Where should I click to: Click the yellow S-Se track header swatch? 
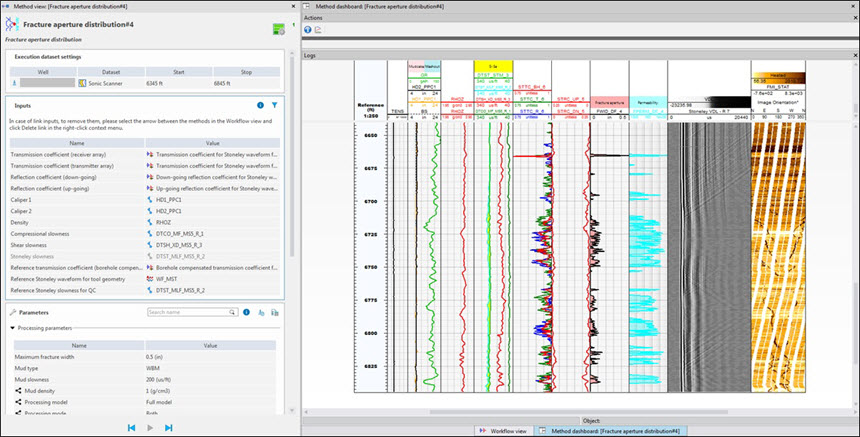point(493,66)
